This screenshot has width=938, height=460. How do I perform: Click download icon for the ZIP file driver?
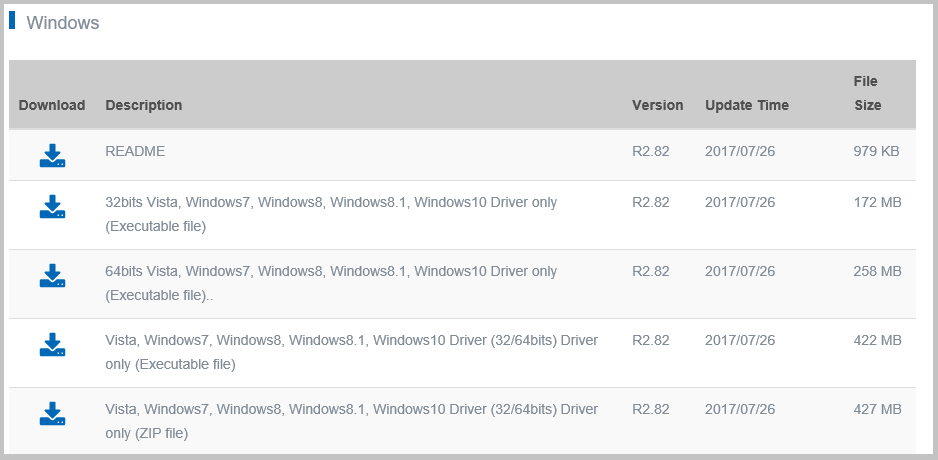(x=53, y=413)
